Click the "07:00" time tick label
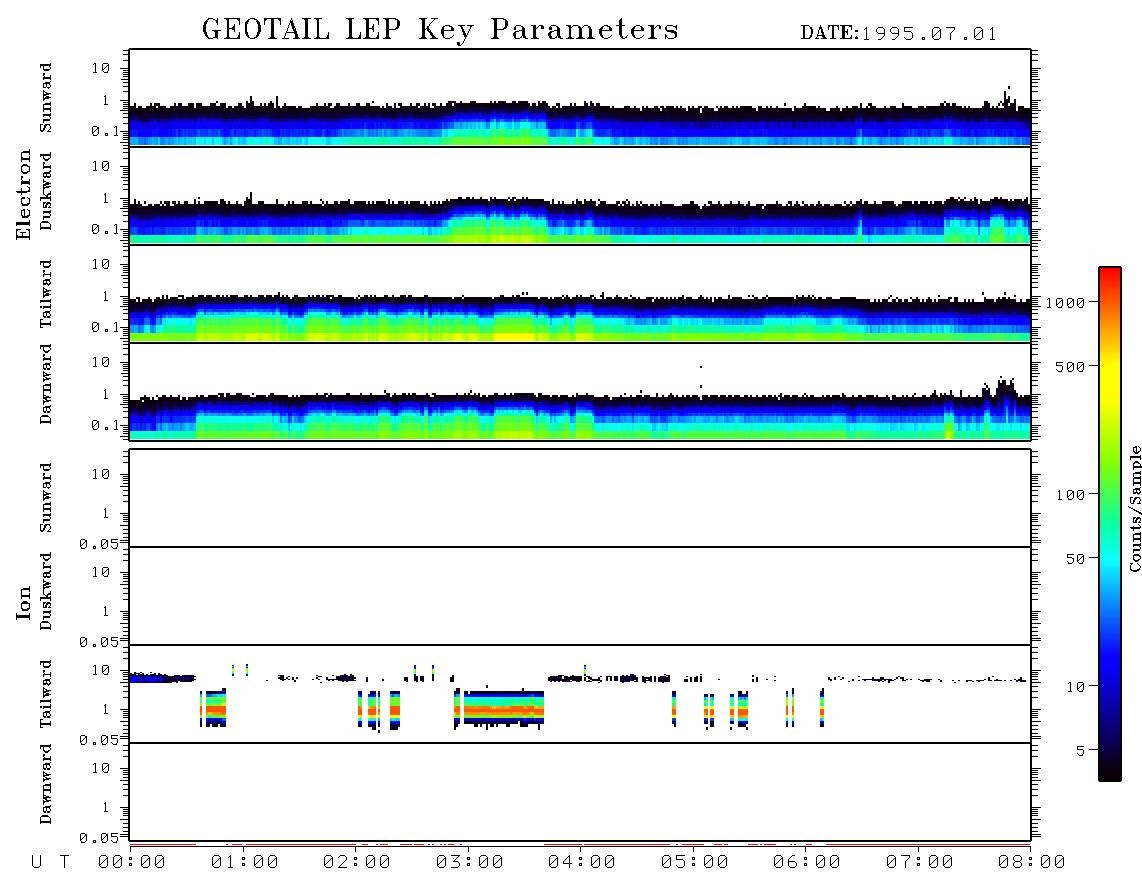Viewport: 1142px width, 880px height. click(920, 863)
